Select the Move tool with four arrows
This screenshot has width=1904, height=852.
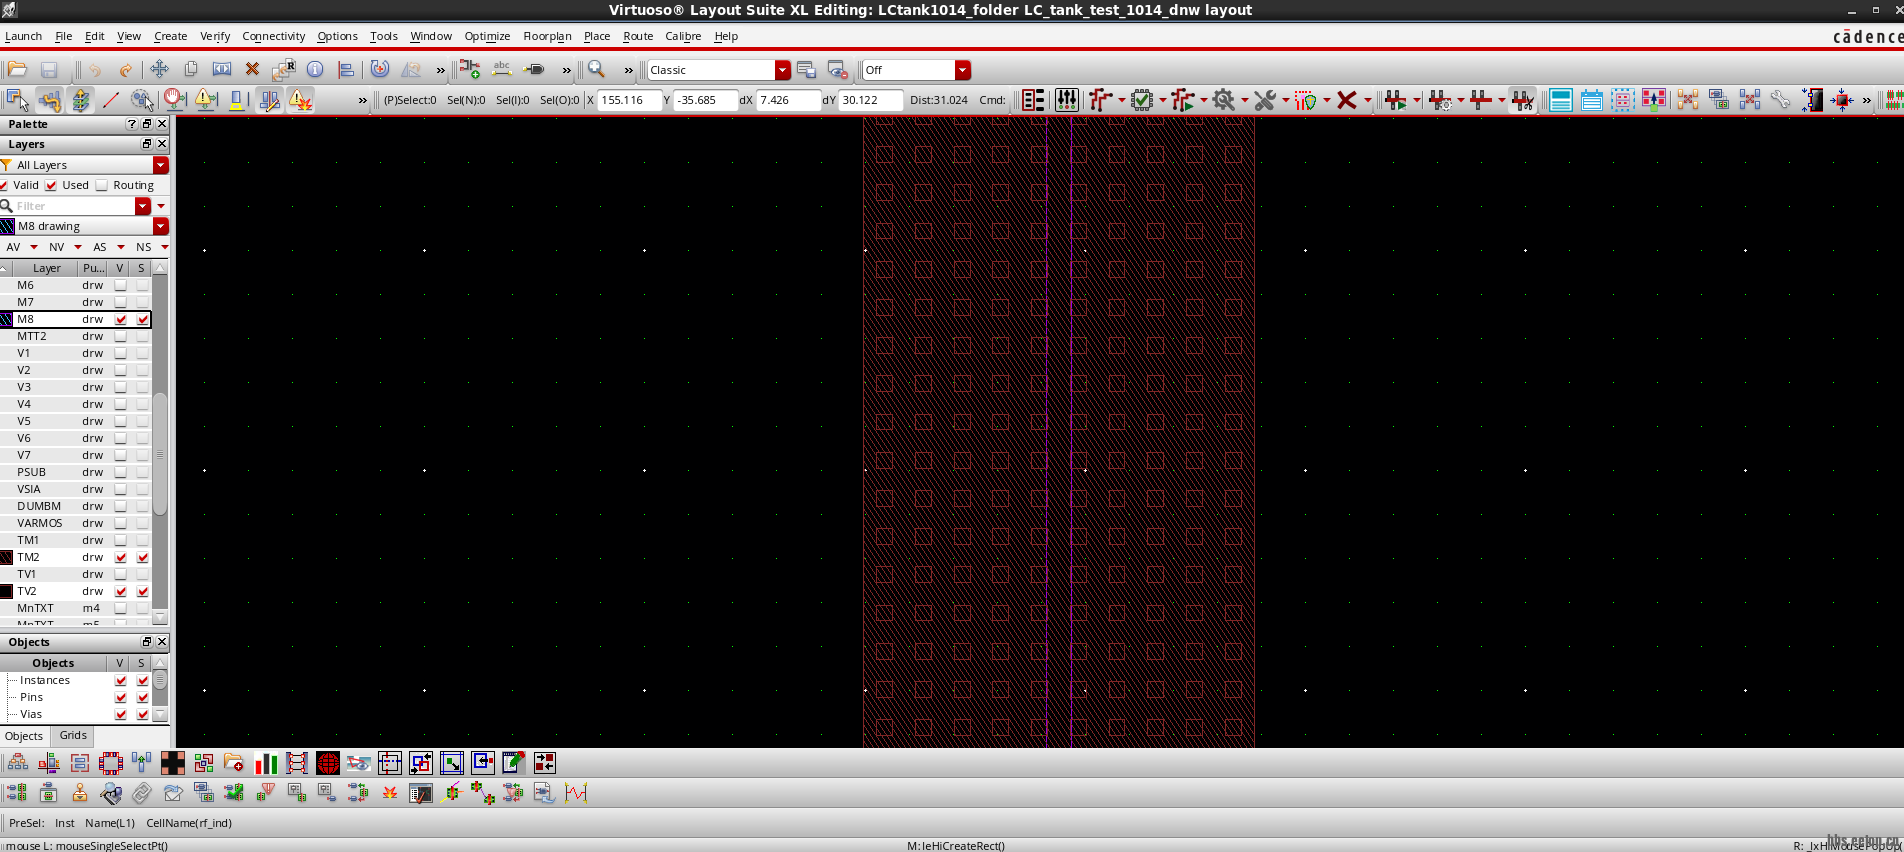[x=159, y=70]
